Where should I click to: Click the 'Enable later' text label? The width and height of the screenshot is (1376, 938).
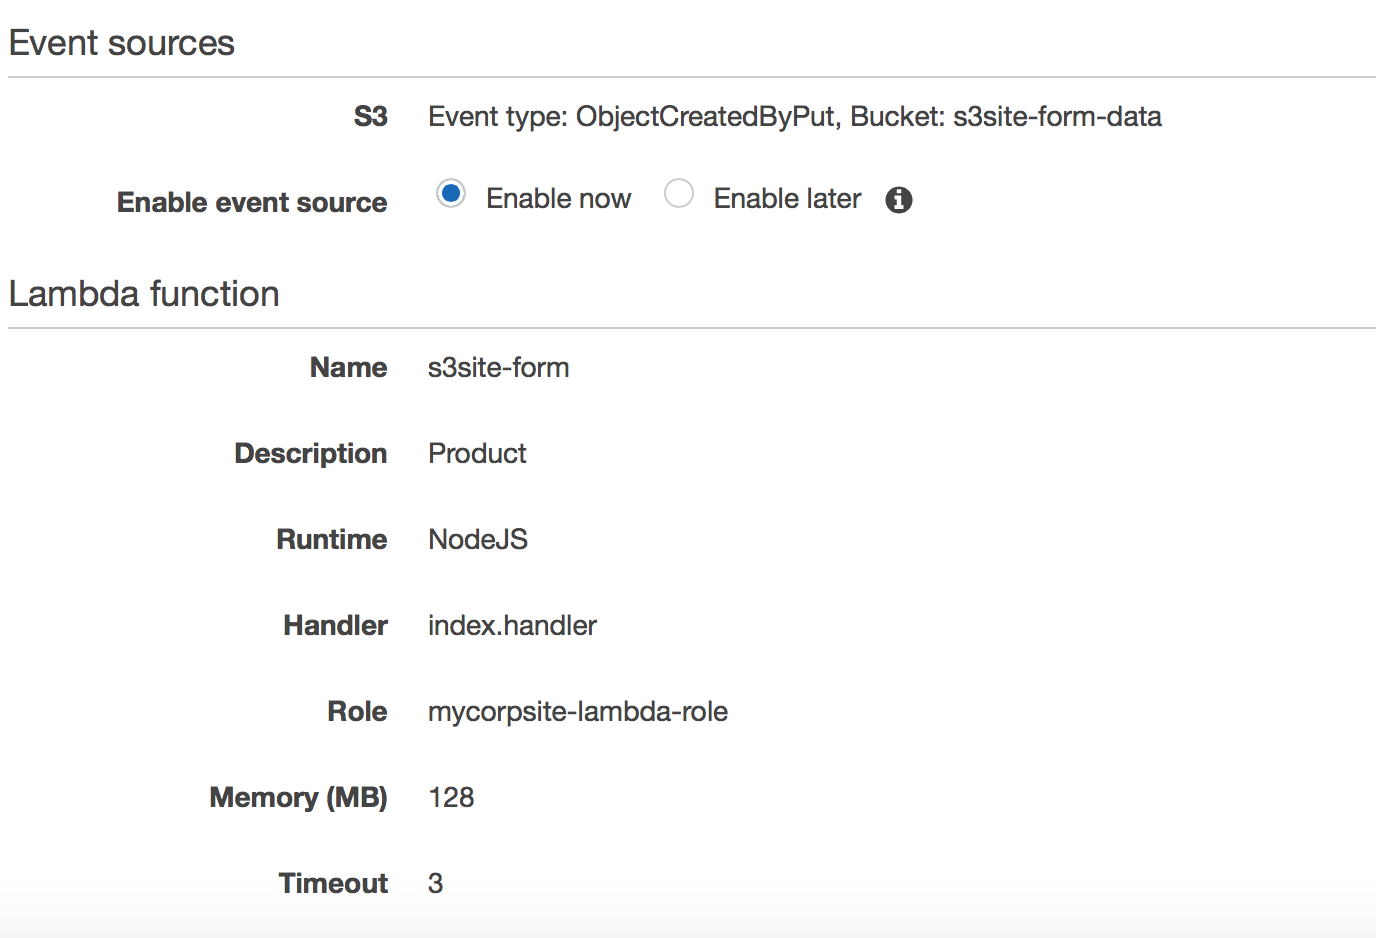(787, 199)
